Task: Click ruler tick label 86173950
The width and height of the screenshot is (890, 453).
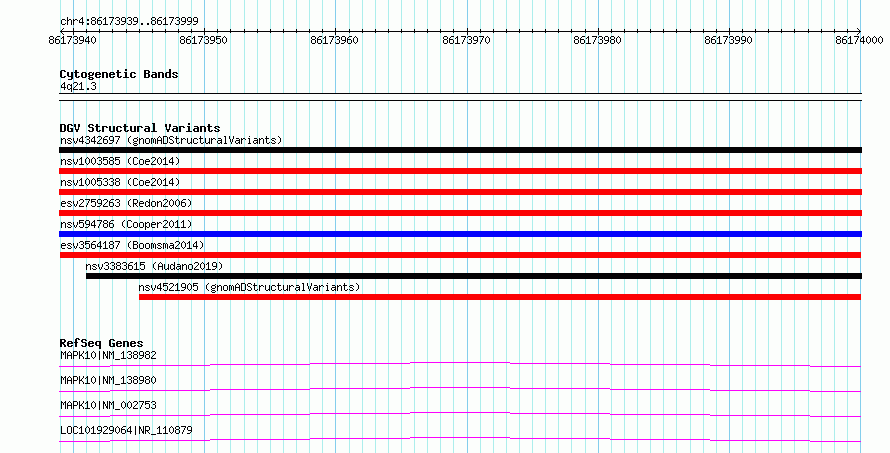Action: tap(203, 40)
